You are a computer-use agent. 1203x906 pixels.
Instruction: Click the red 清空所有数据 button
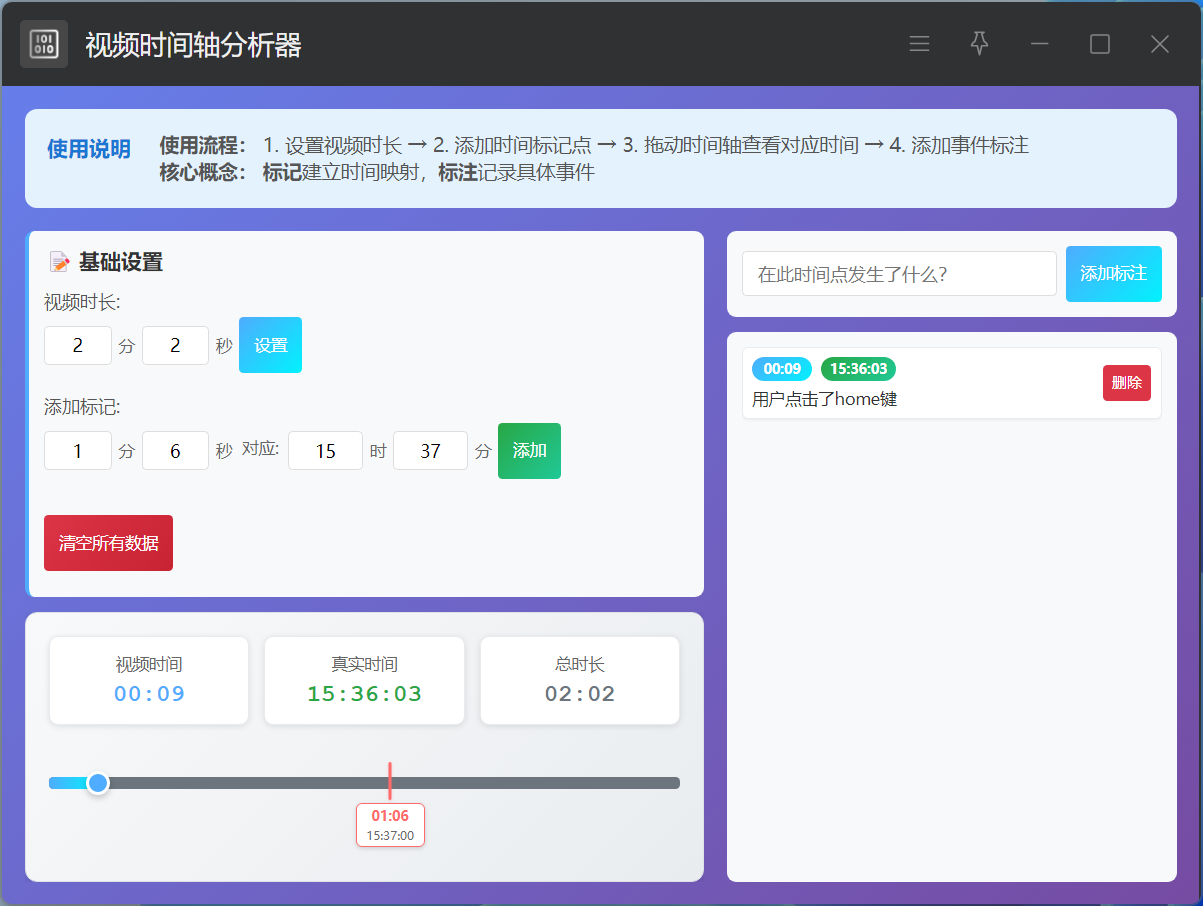[108, 543]
